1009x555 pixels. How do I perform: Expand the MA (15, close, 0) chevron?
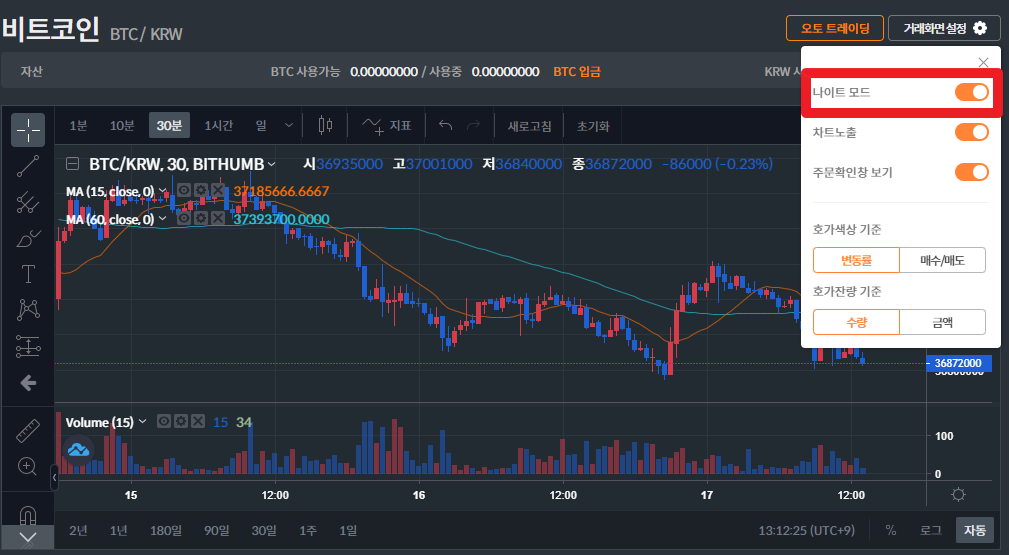[x=163, y=191]
